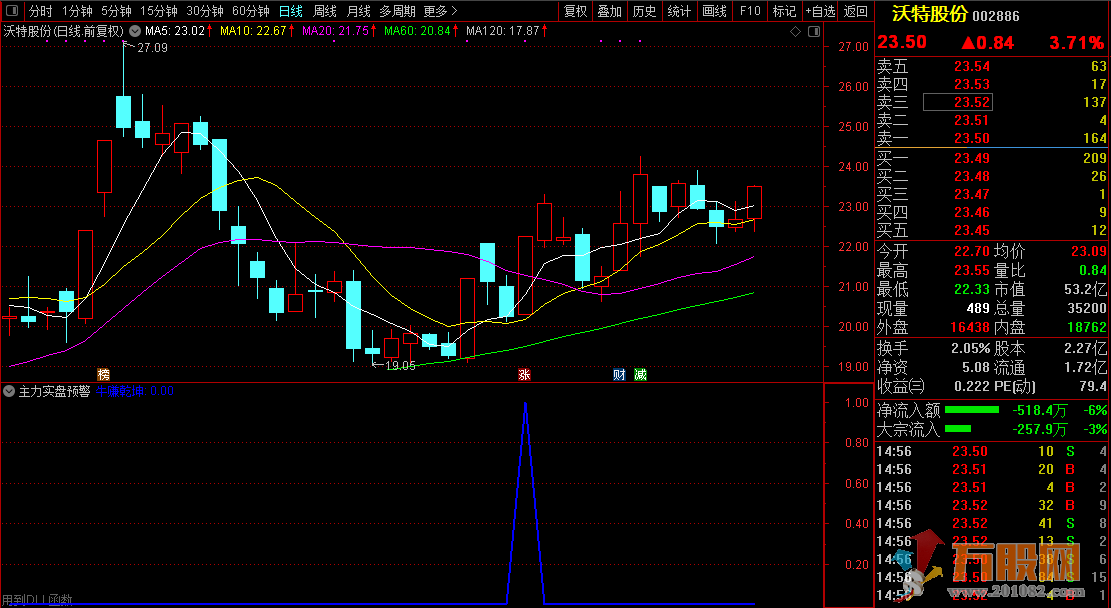The image size is (1111, 608).
Task: Select the 60分钟 period
Action: 251,11
